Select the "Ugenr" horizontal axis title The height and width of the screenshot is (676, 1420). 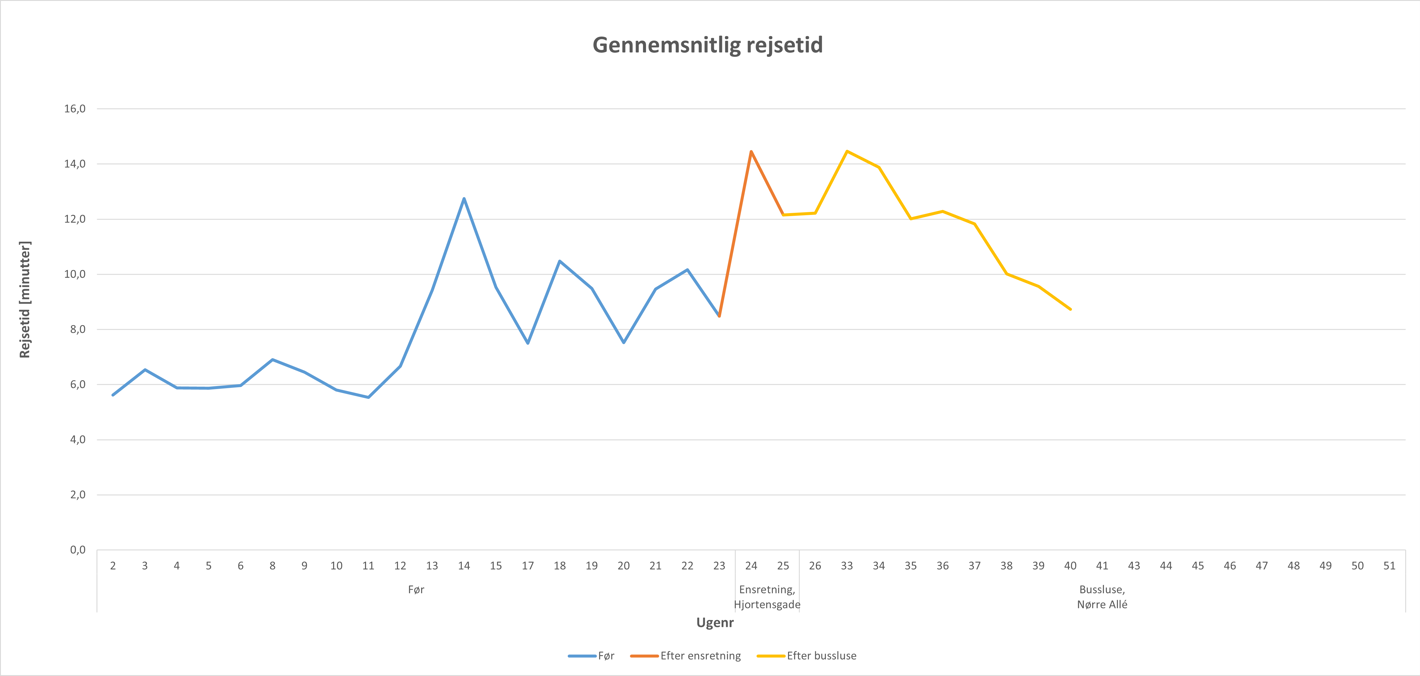tap(715, 622)
